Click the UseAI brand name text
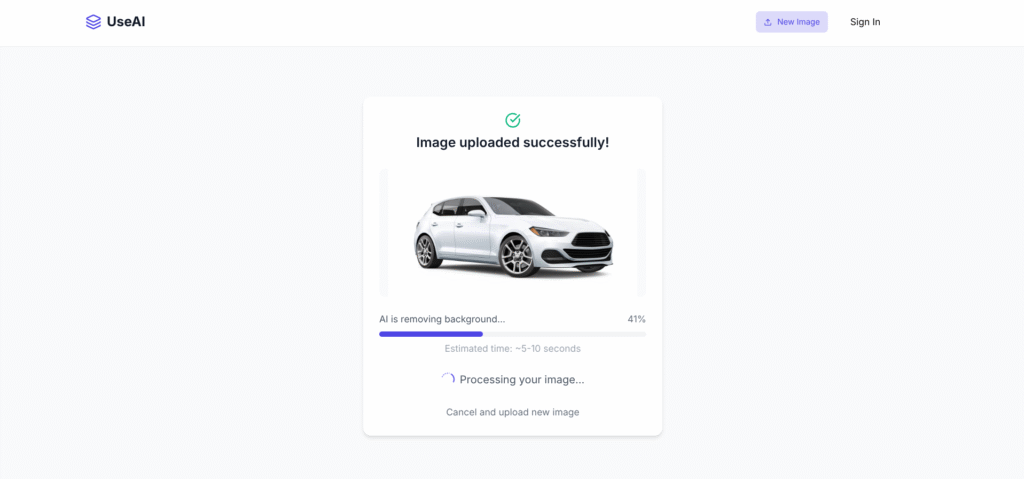The image size is (1024, 479). (x=126, y=22)
